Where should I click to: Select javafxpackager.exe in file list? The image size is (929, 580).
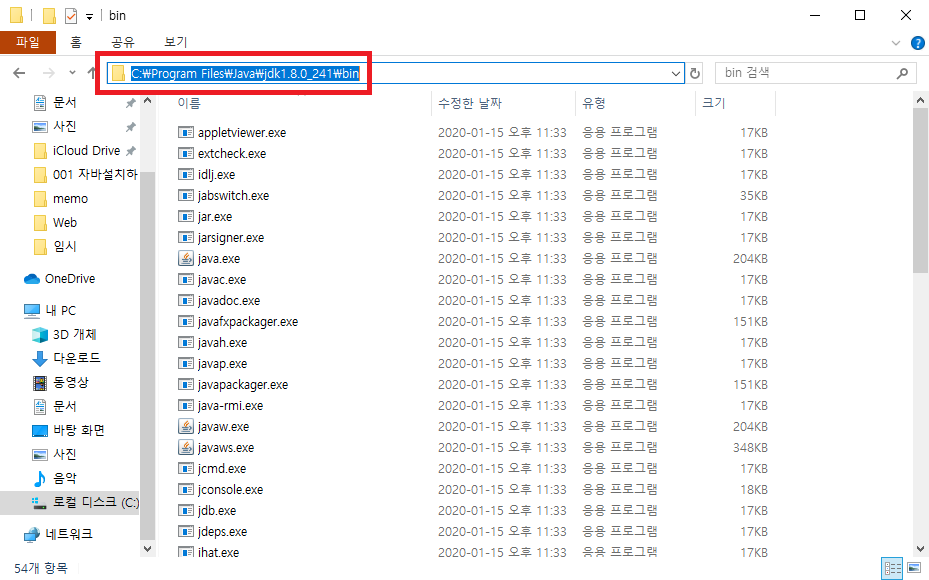coord(248,322)
